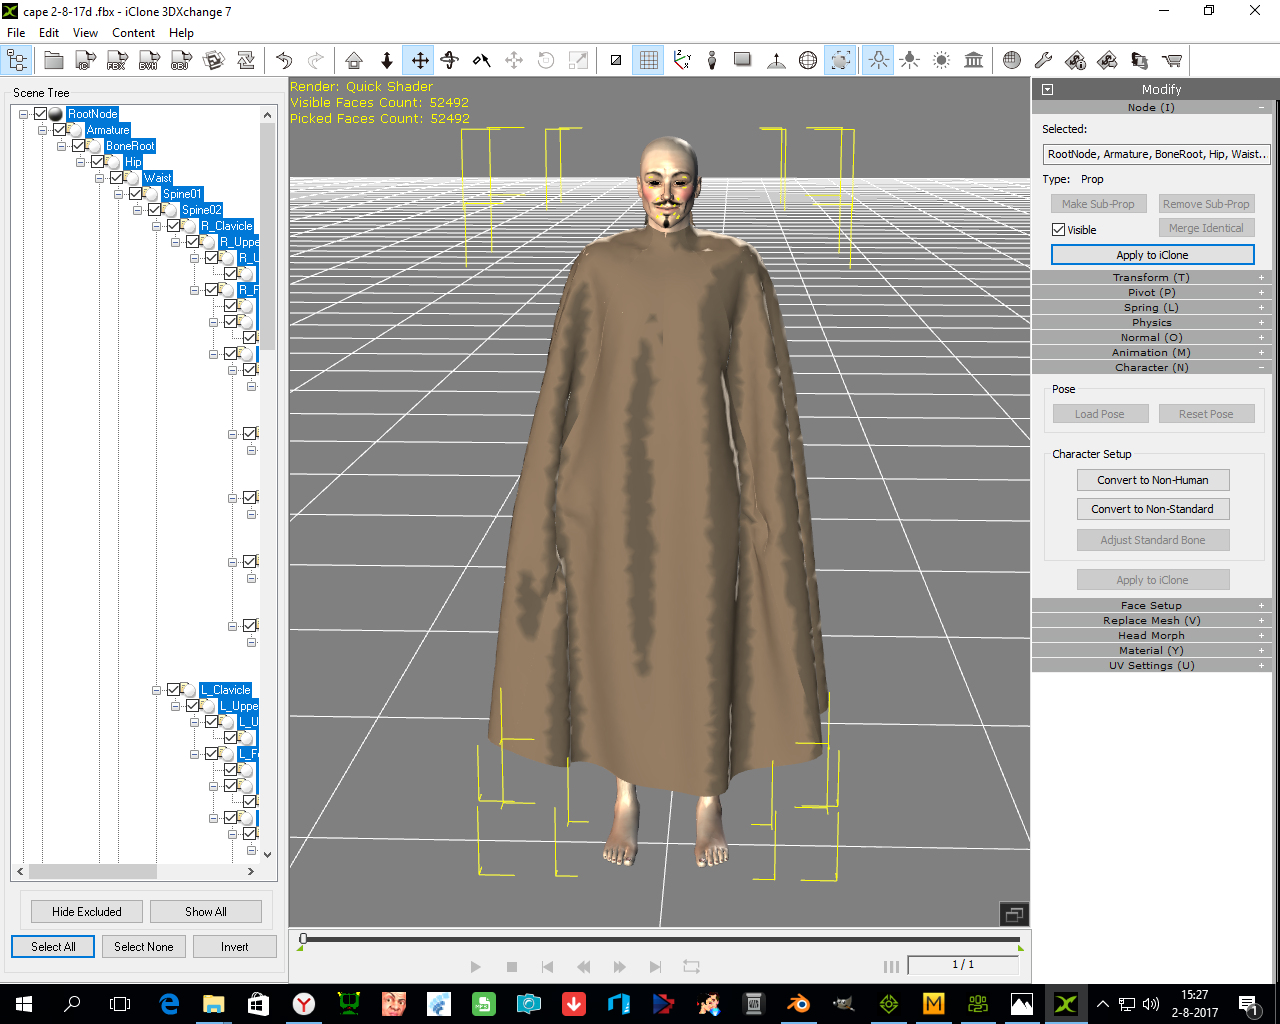Click the open folder toolbar icon
Image resolution: width=1280 pixels, height=1024 pixels.
[54, 61]
